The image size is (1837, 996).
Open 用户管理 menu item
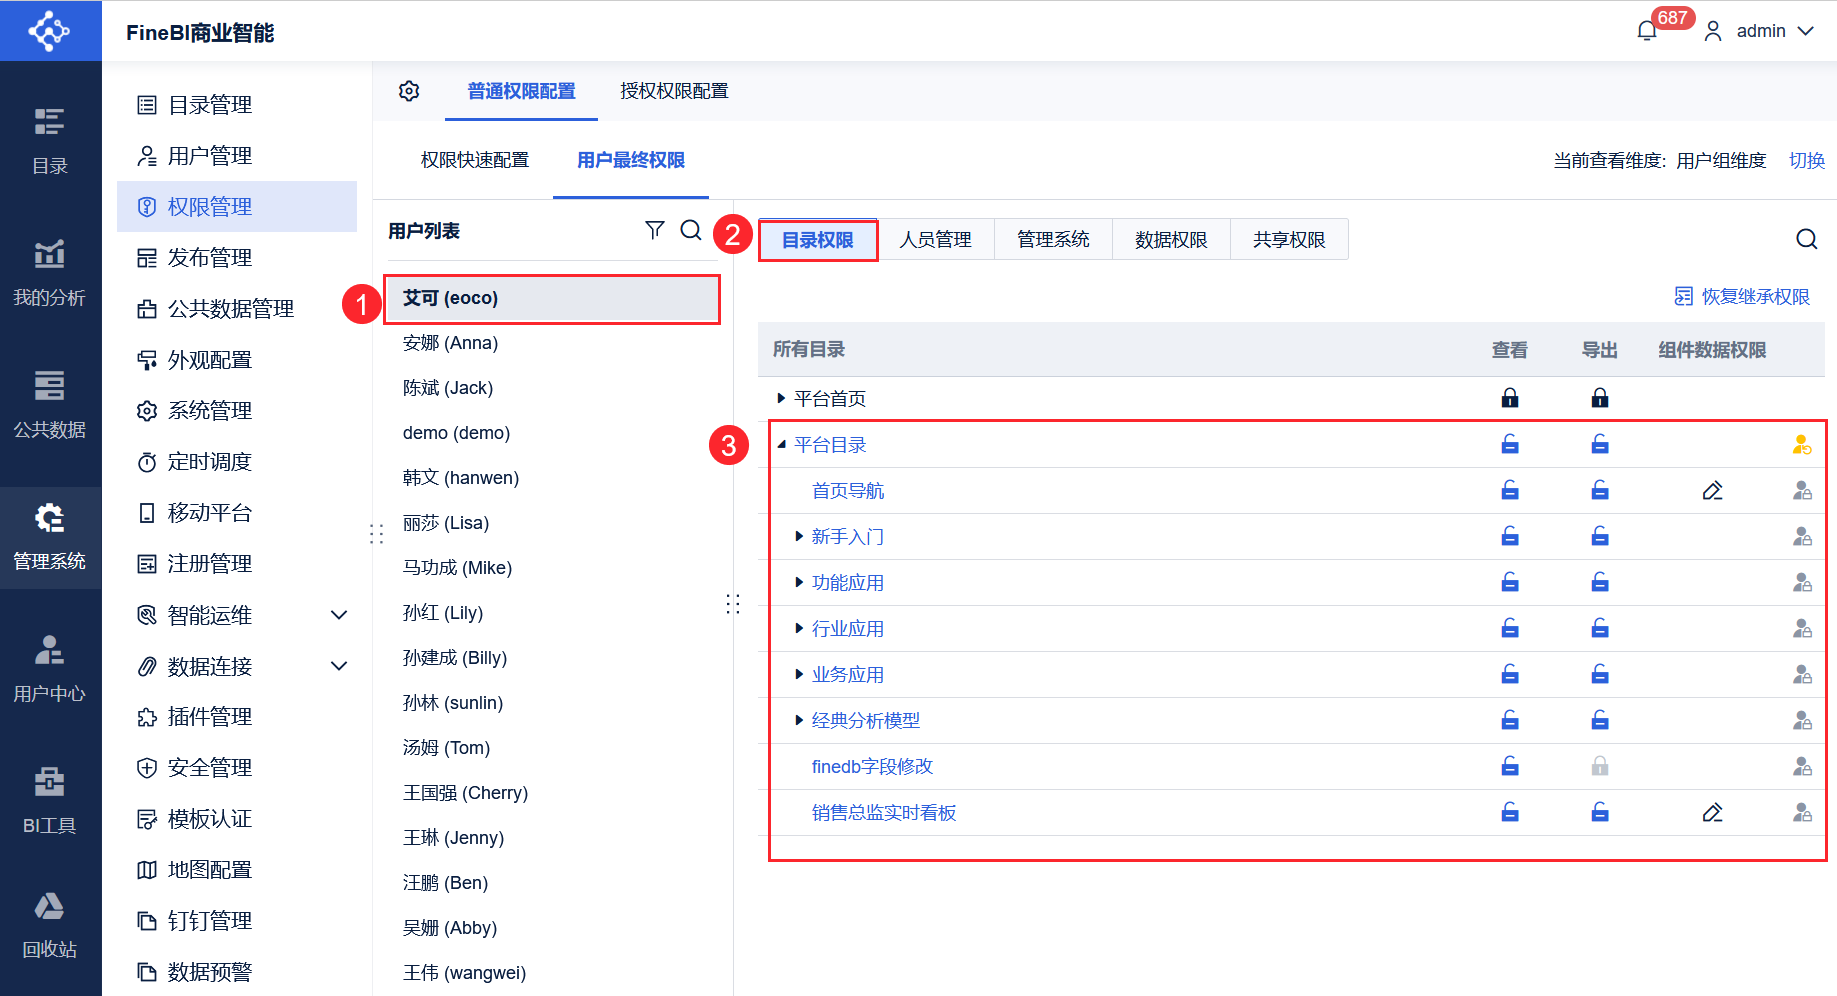237,156
